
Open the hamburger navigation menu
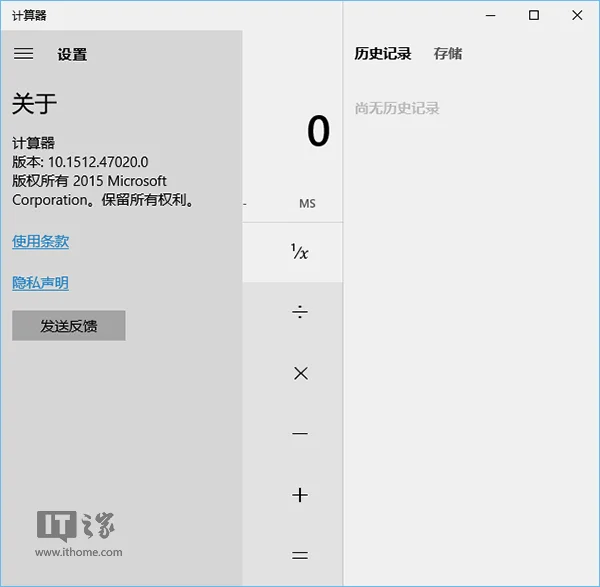point(23,54)
